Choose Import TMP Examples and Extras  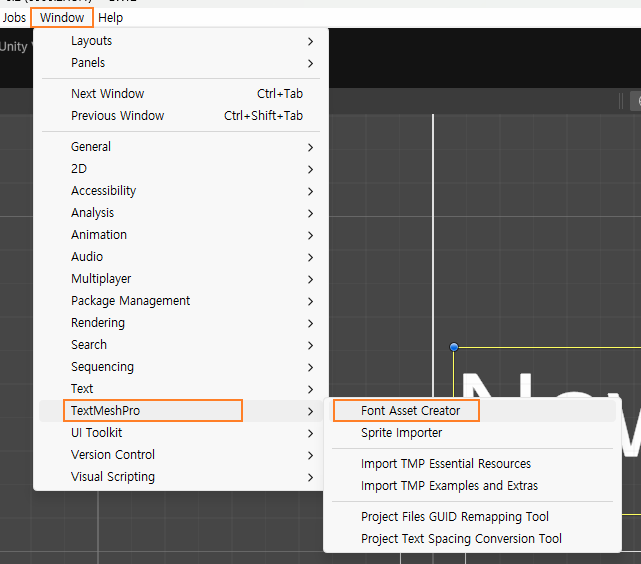coord(473,486)
